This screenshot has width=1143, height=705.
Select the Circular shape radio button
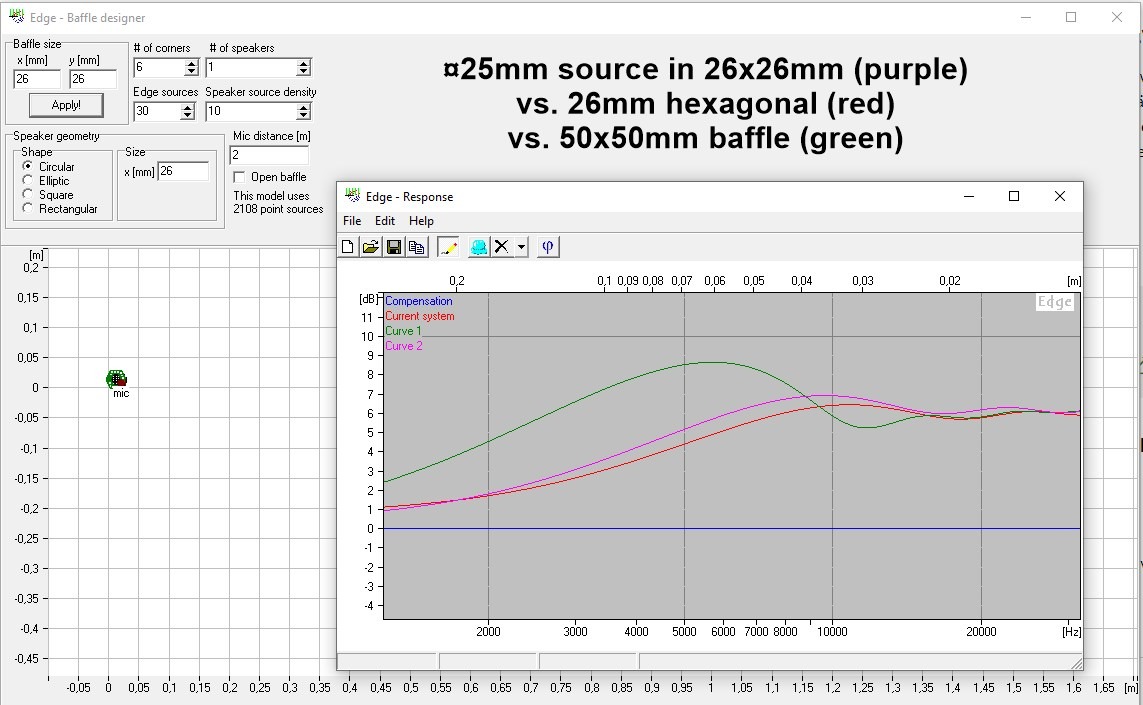tap(28, 166)
